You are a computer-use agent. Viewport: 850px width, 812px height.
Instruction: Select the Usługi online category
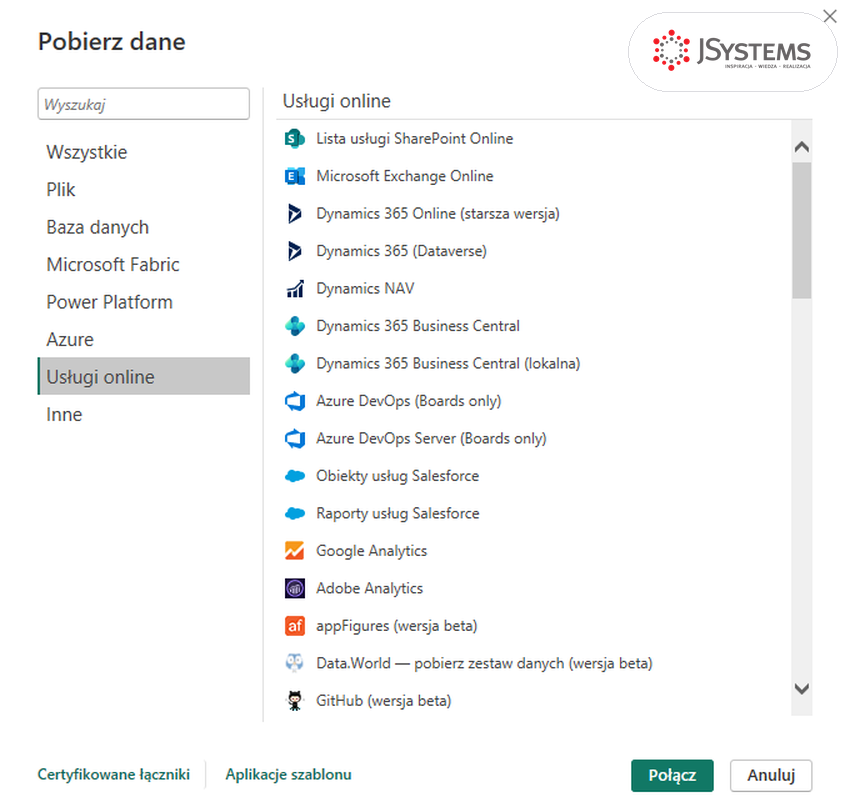click(144, 376)
